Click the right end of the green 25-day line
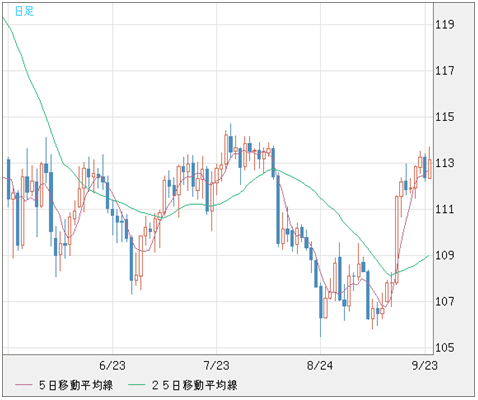478x400 pixels. 428,256
